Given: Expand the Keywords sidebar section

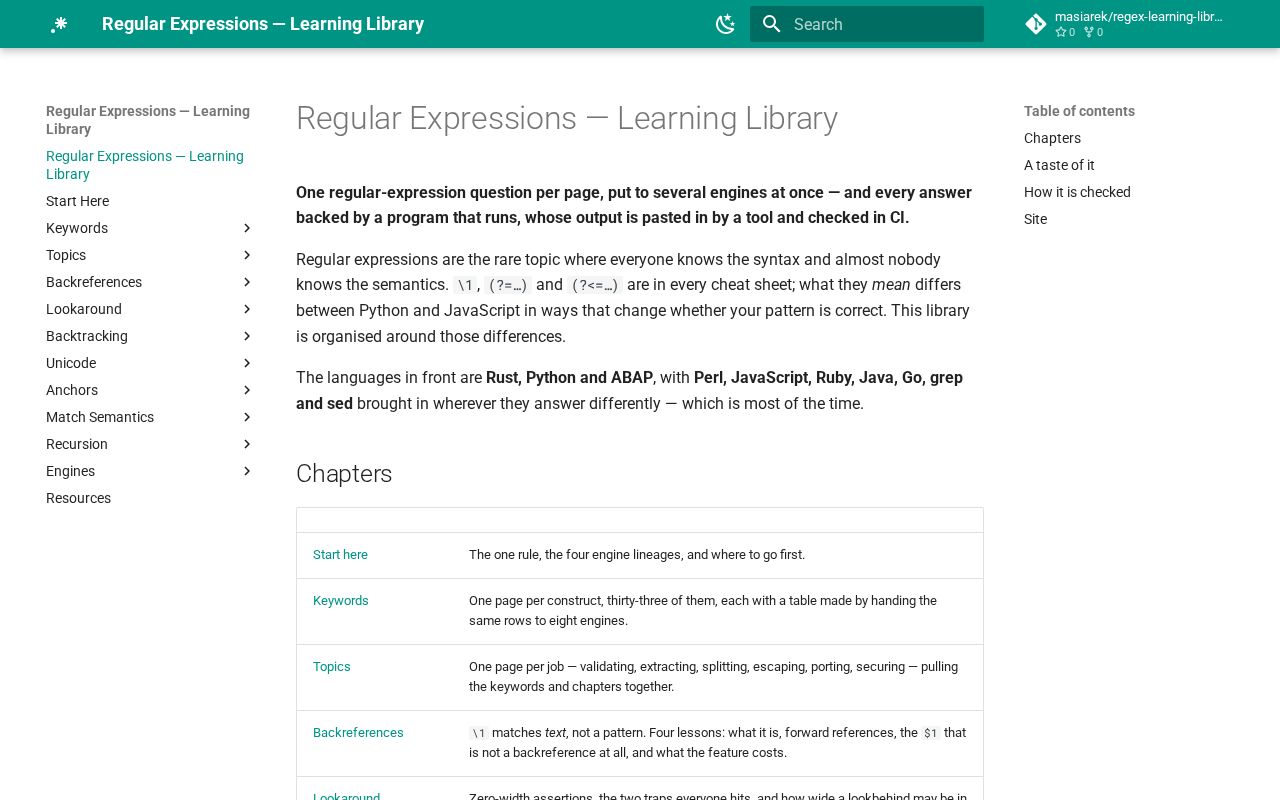Looking at the screenshot, I should tap(247, 228).
